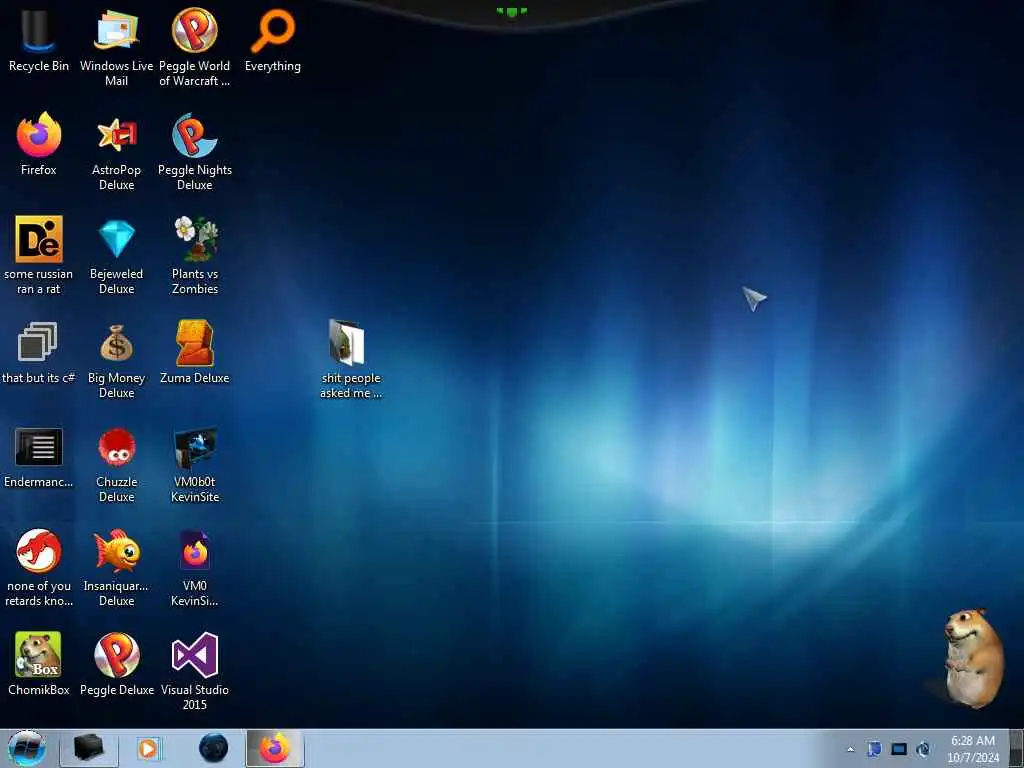Select the 'some russian ran a rat' icon
Image resolution: width=1024 pixels, height=768 pixels.
[x=39, y=256]
